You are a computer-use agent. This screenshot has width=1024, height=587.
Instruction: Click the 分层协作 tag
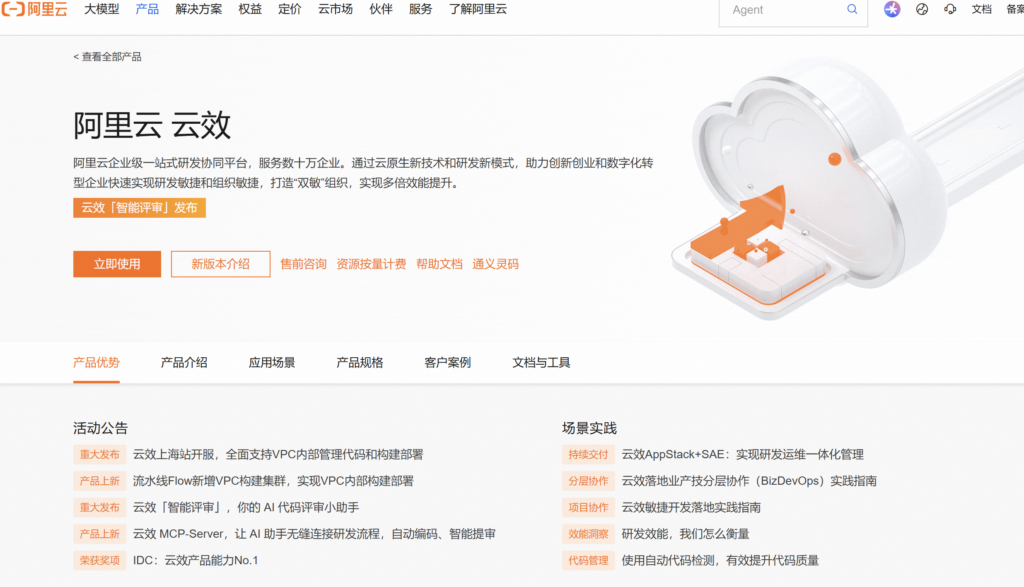tap(588, 481)
